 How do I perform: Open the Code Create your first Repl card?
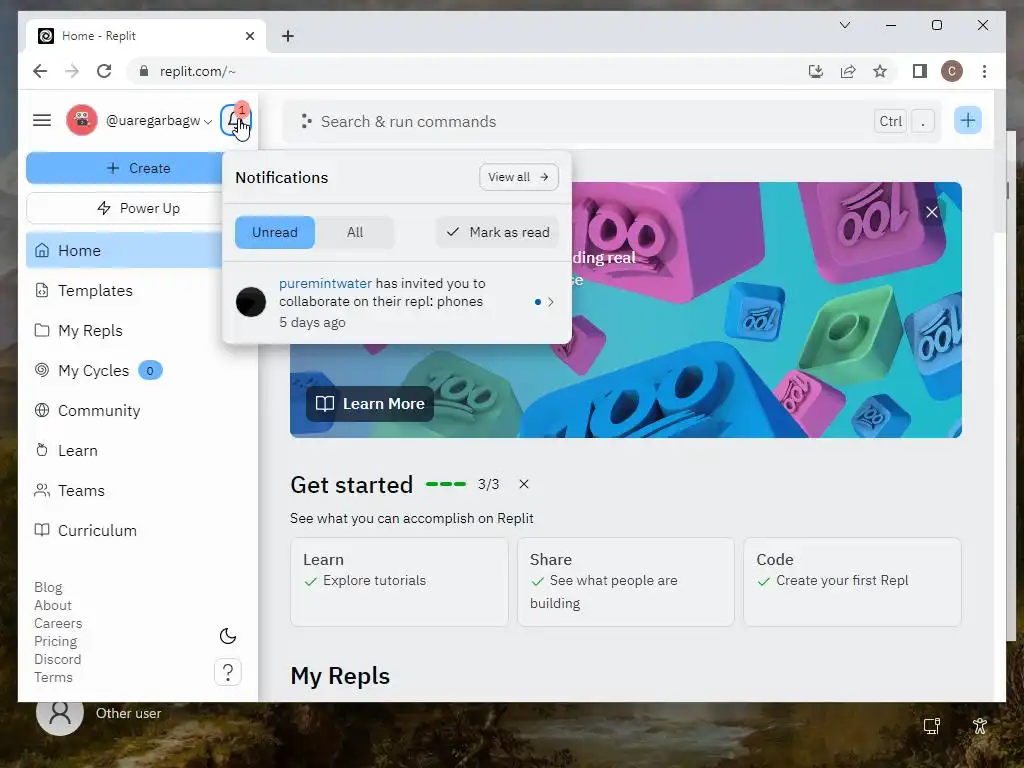point(852,582)
